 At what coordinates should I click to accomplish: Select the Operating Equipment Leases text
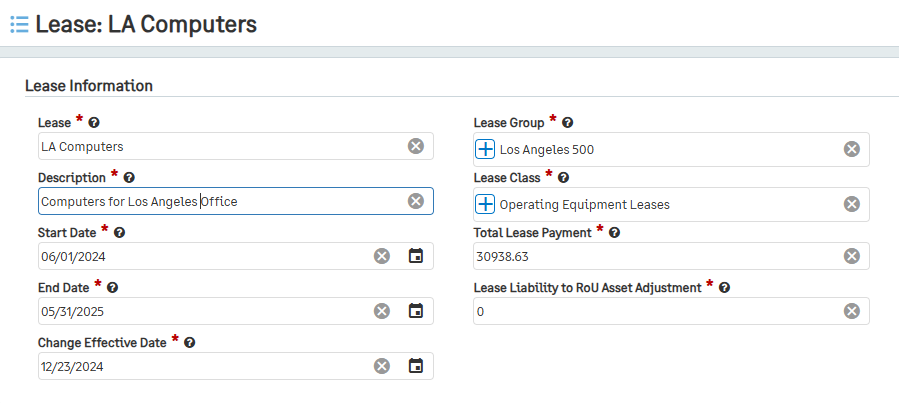[x=585, y=205]
